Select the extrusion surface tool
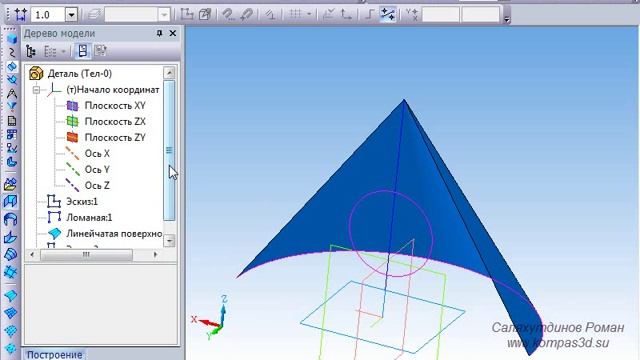The image size is (640, 360). pos(11,201)
